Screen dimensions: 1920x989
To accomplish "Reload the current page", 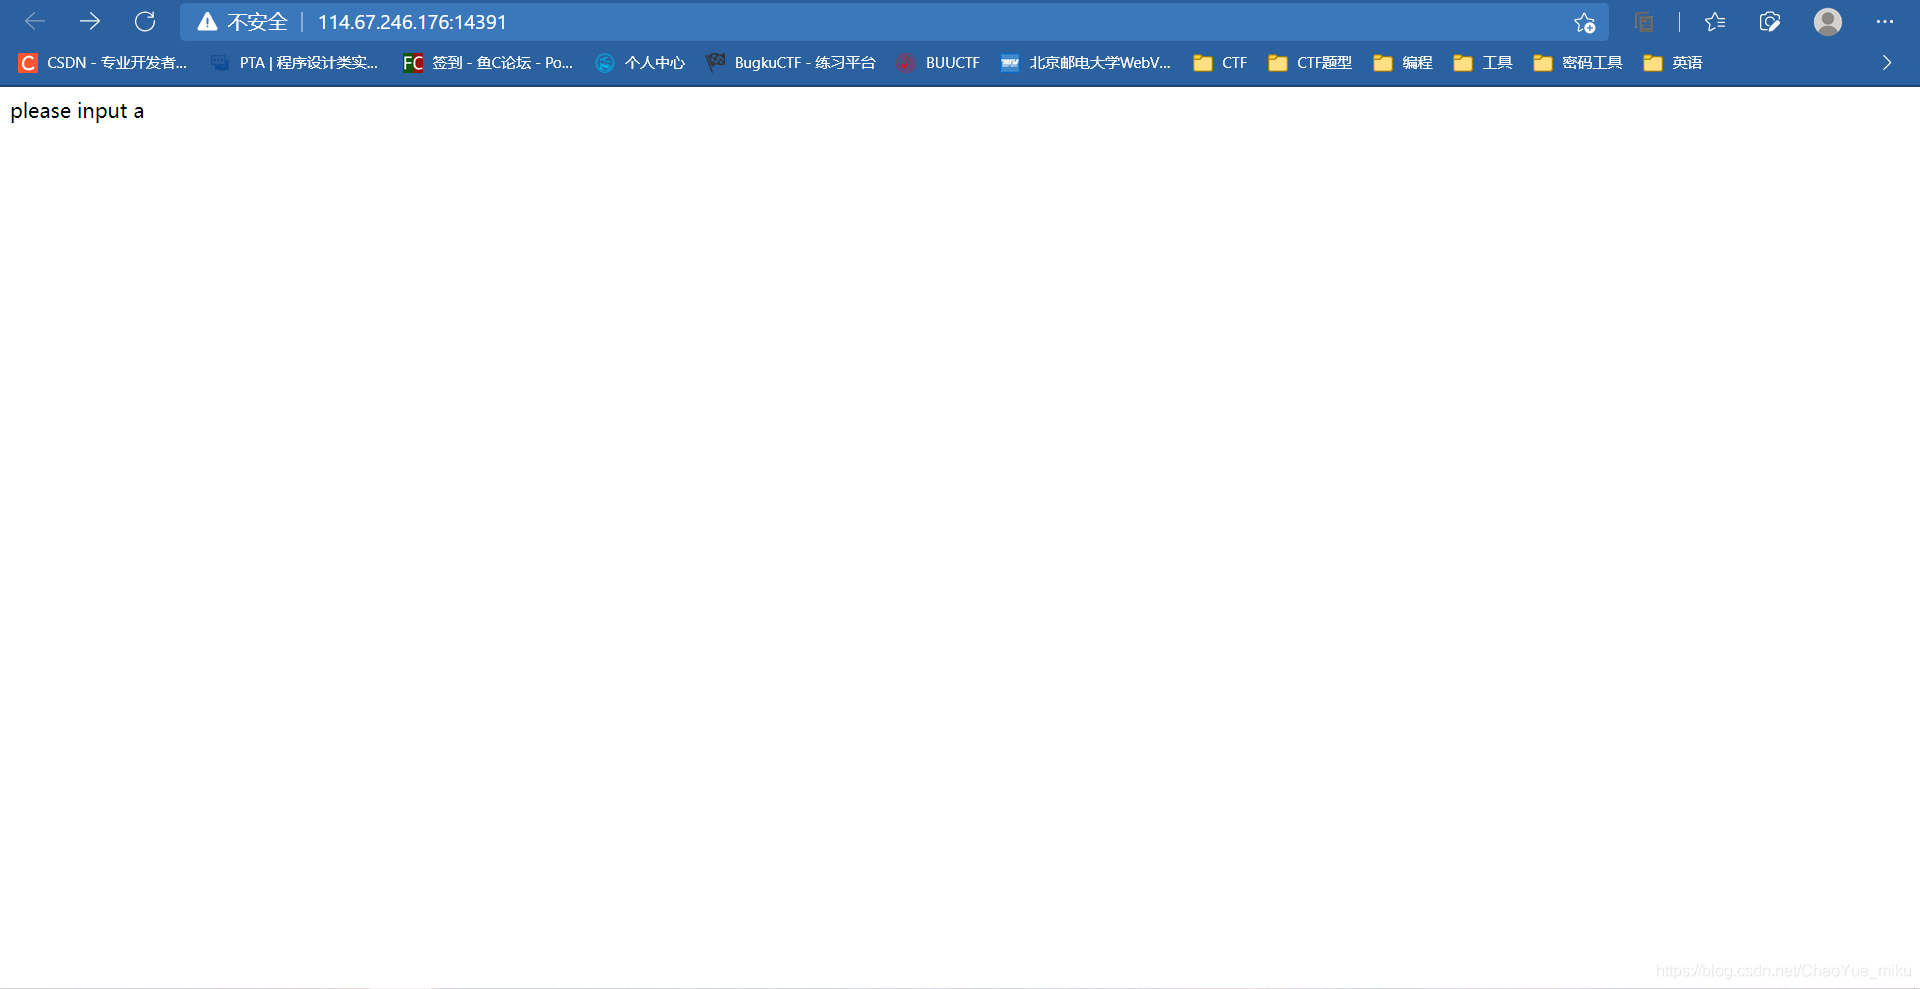I will [x=146, y=21].
